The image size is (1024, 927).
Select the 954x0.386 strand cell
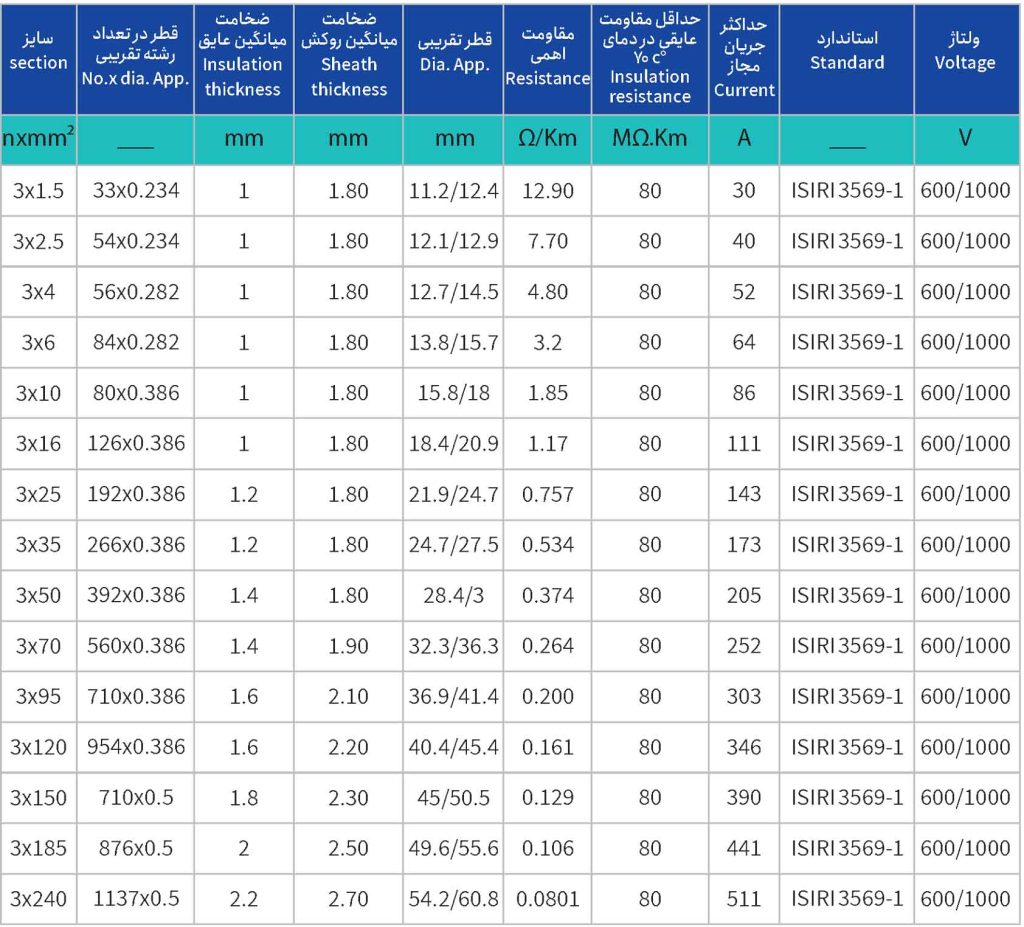135,747
